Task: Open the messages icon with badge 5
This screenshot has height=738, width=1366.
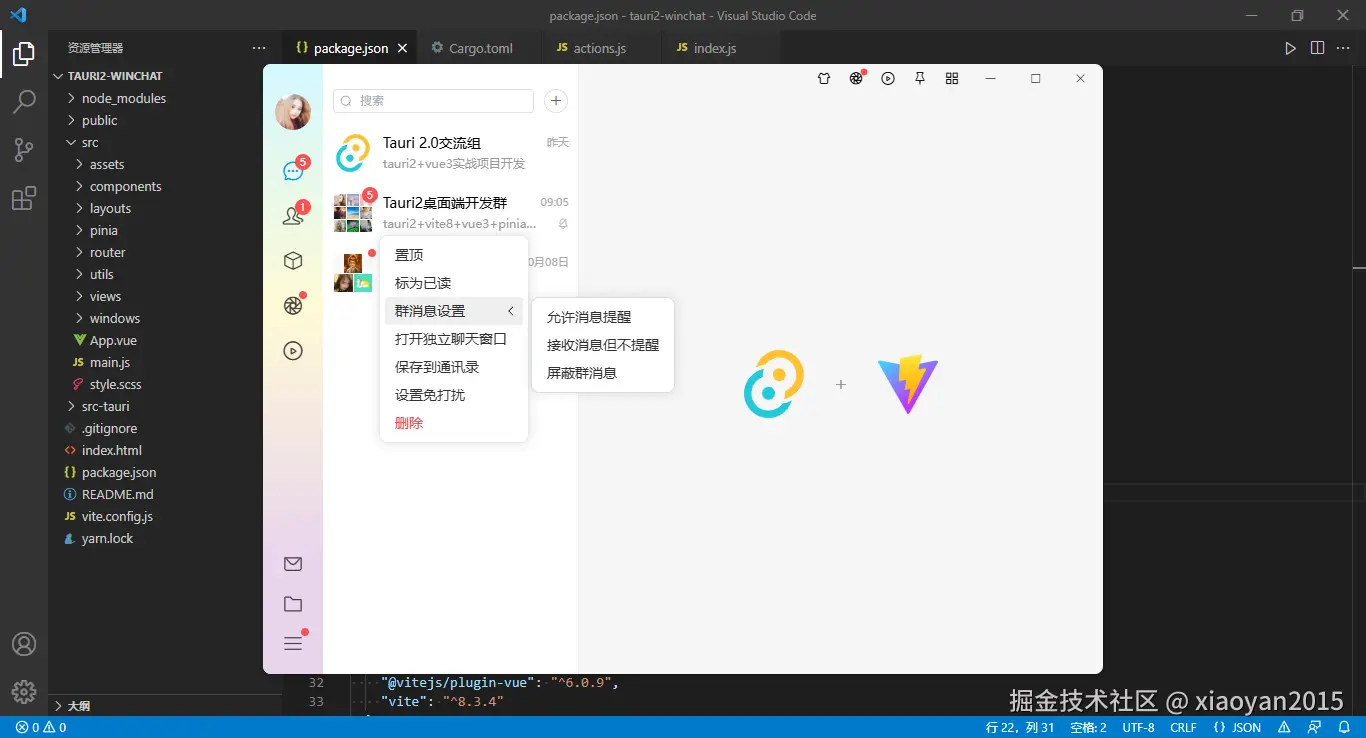Action: (293, 171)
